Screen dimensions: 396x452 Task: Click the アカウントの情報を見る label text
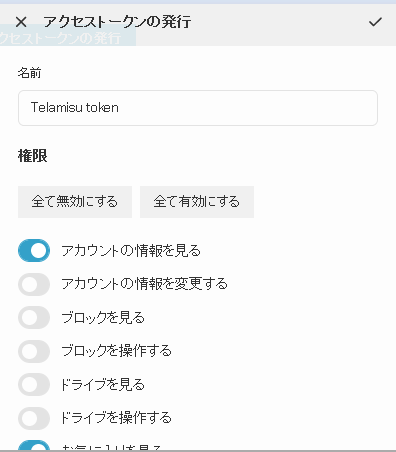pos(131,250)
